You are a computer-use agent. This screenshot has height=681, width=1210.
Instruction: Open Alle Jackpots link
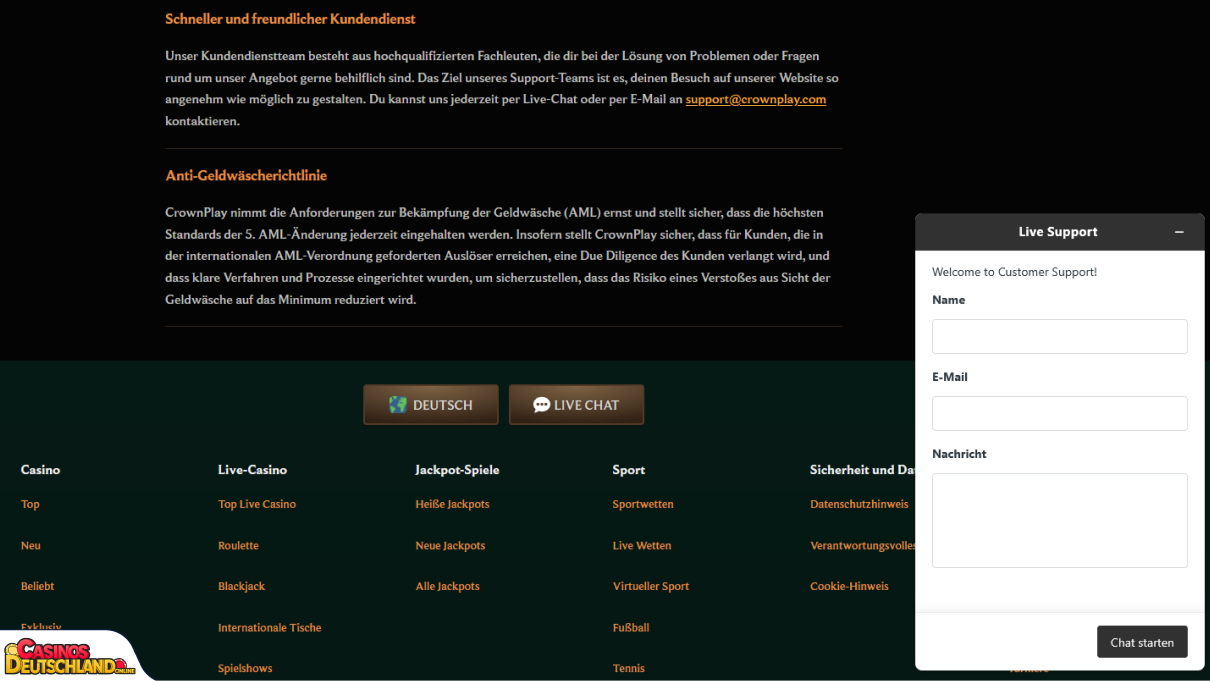click(447, 586)
